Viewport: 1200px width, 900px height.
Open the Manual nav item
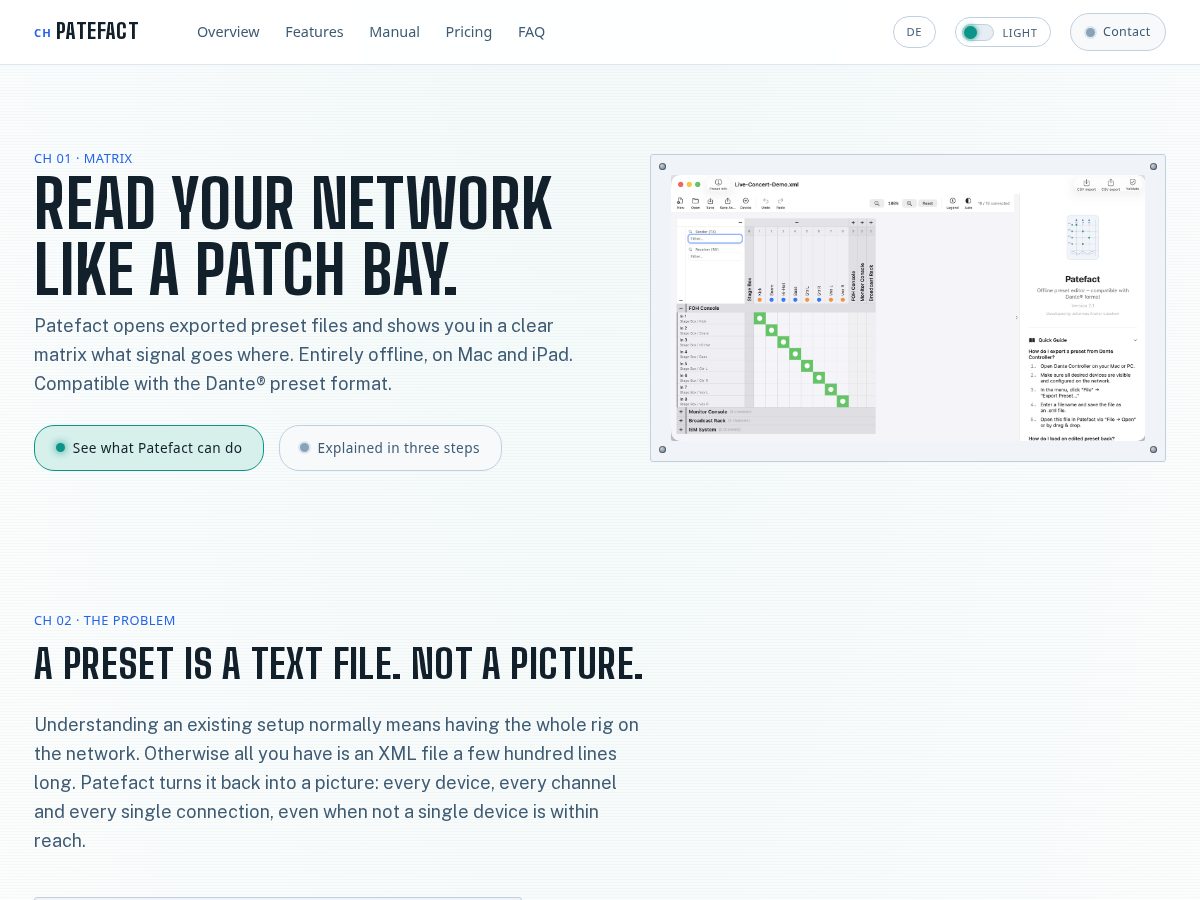394,32
